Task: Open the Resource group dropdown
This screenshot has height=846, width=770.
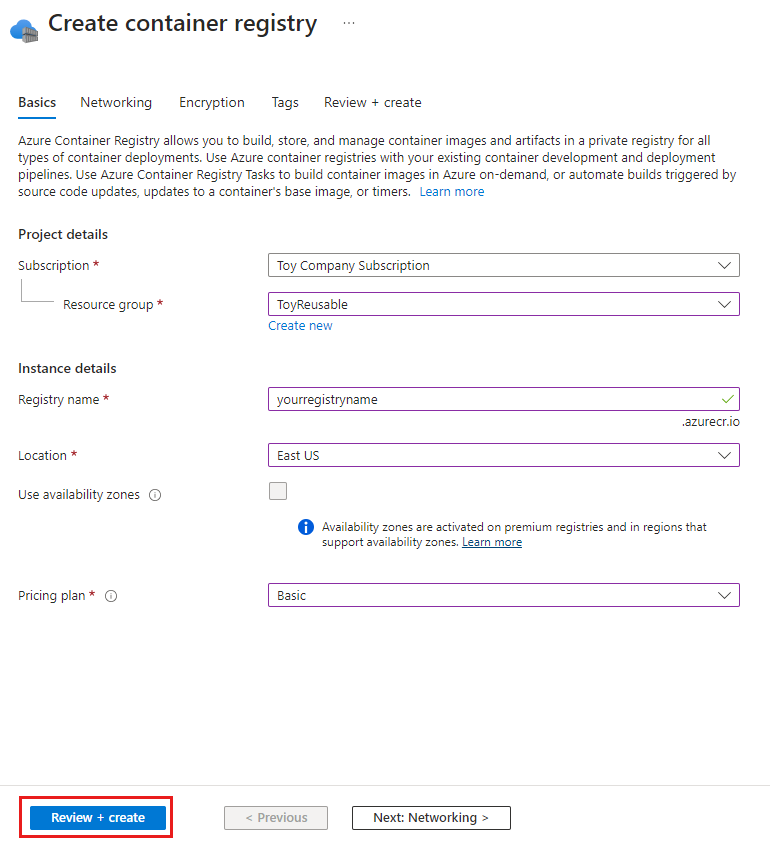Action: pos(504,304)
